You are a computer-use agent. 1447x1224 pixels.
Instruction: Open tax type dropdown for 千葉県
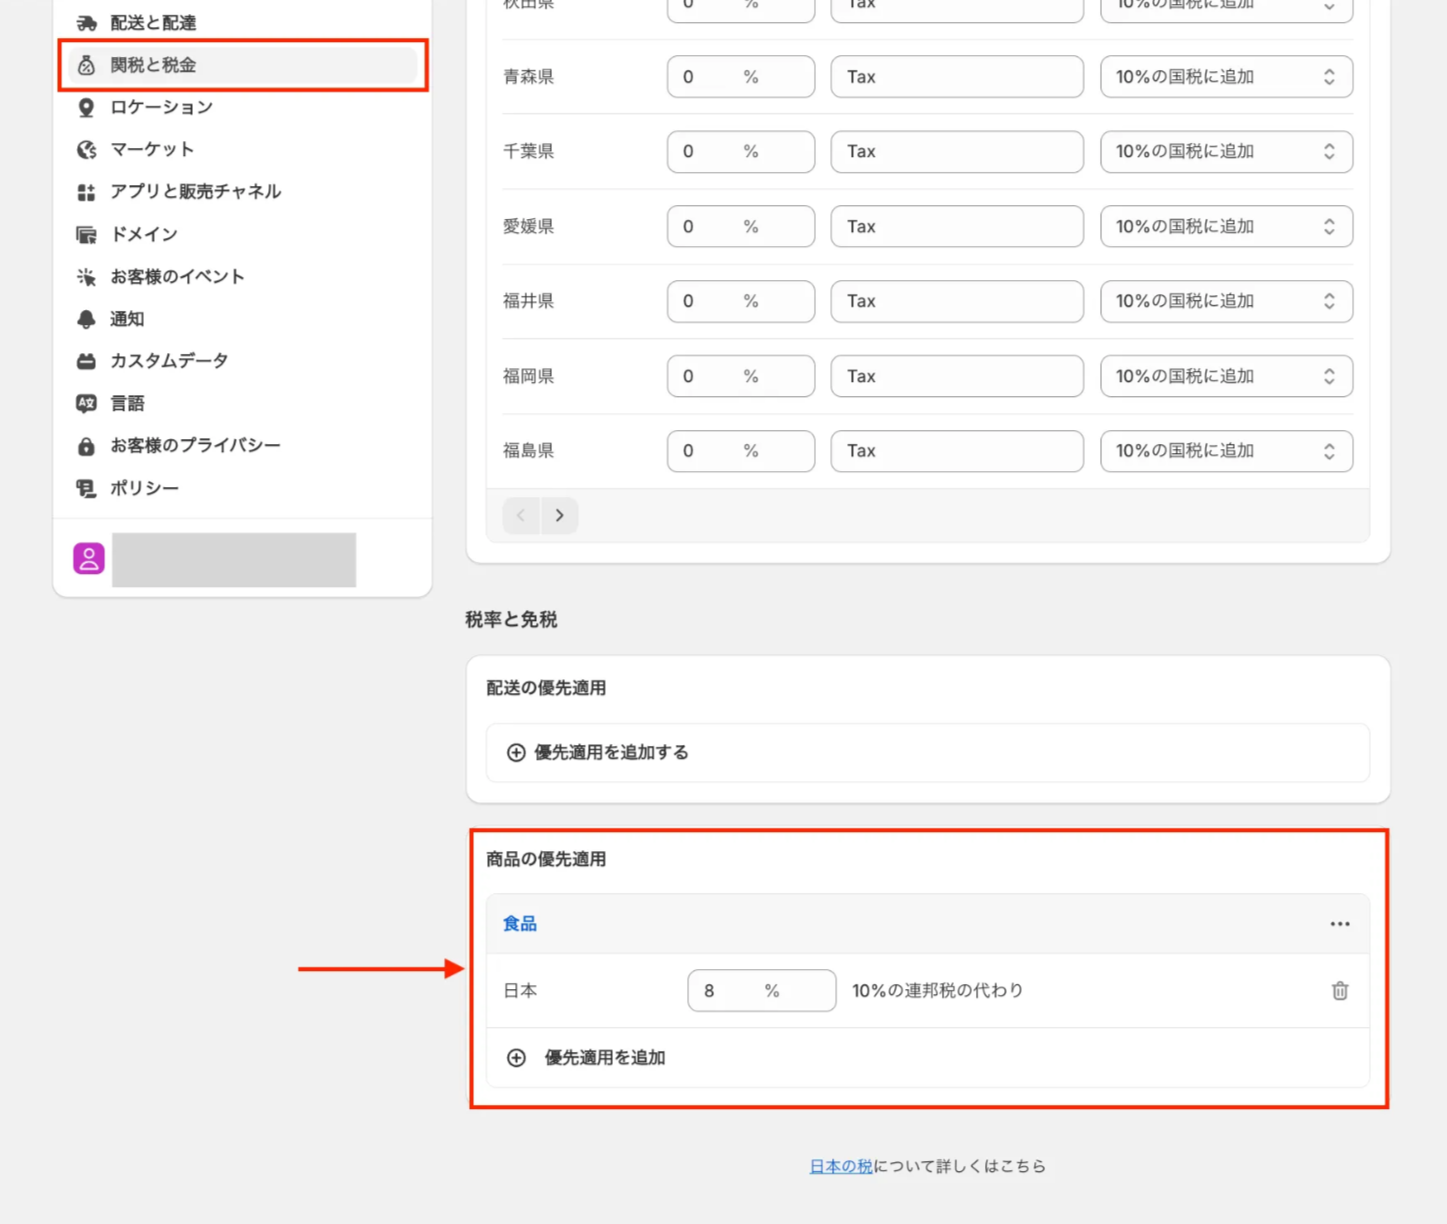tap(1227, 152)
